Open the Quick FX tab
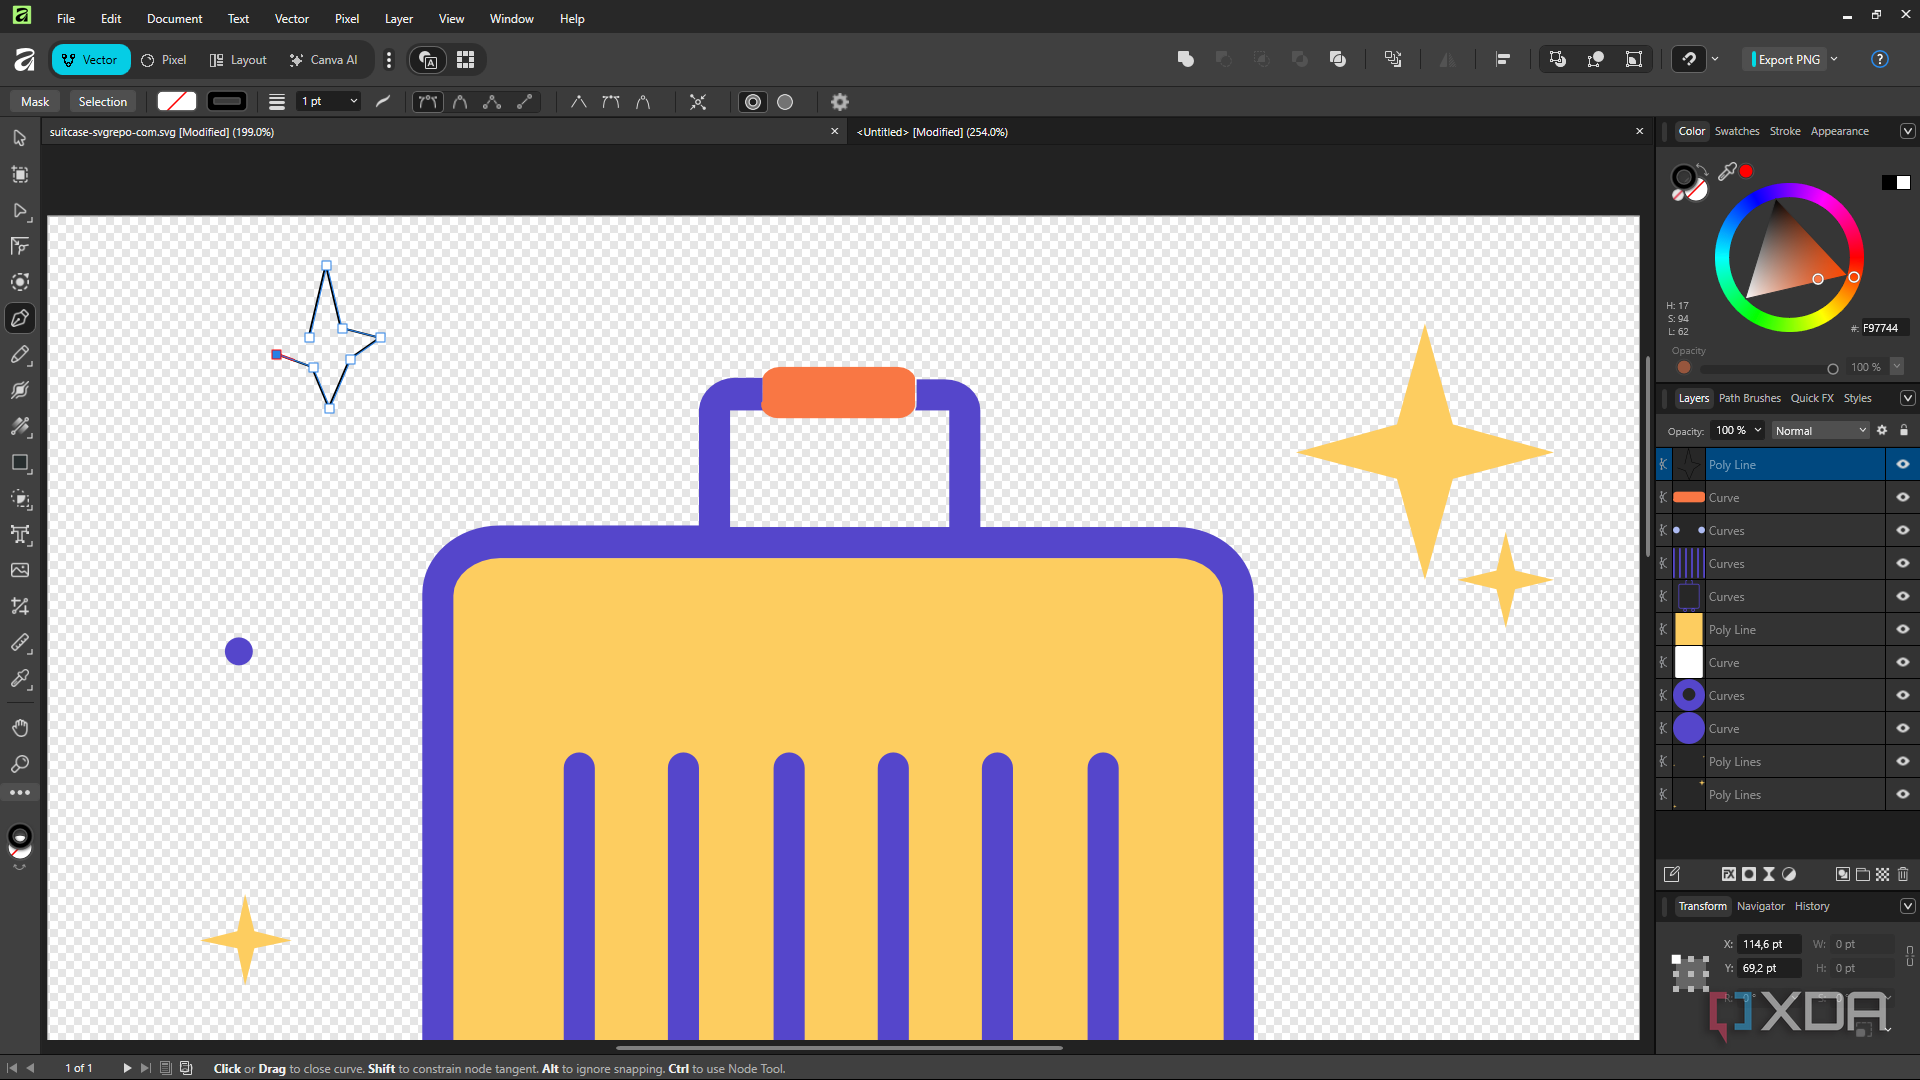The height and width of the screenshot is (1080, 1920). pos(1812,398)
